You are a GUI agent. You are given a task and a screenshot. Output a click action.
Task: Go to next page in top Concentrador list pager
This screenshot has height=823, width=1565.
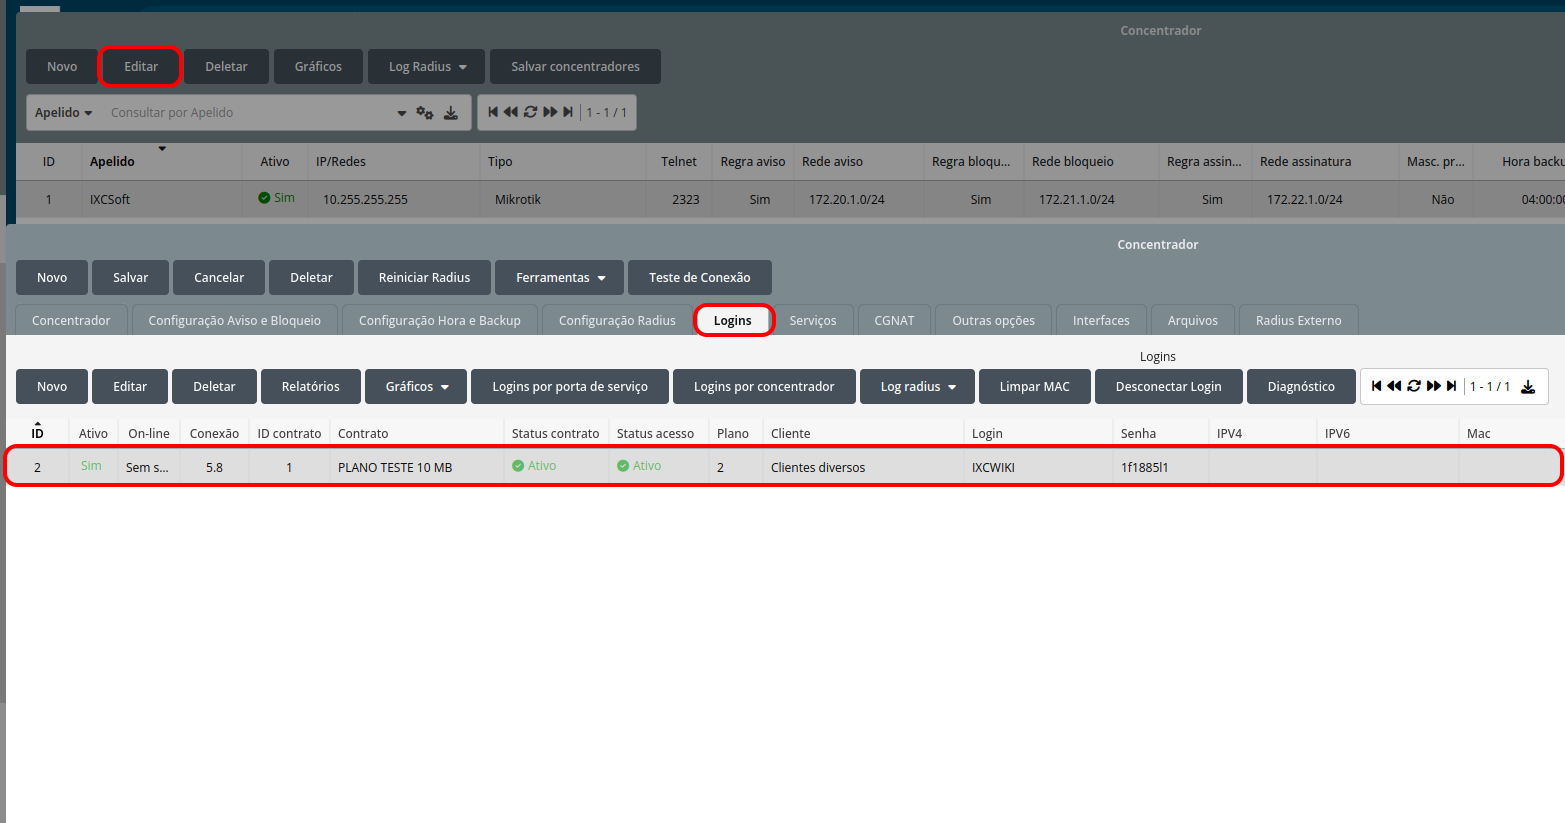(550, 112)
